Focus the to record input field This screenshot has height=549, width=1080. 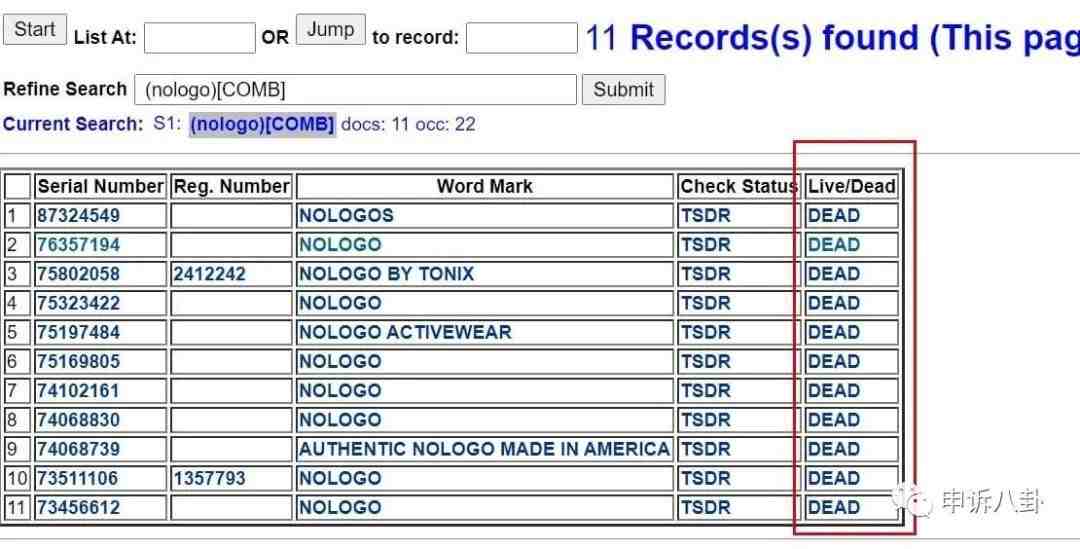pos(521,38)
